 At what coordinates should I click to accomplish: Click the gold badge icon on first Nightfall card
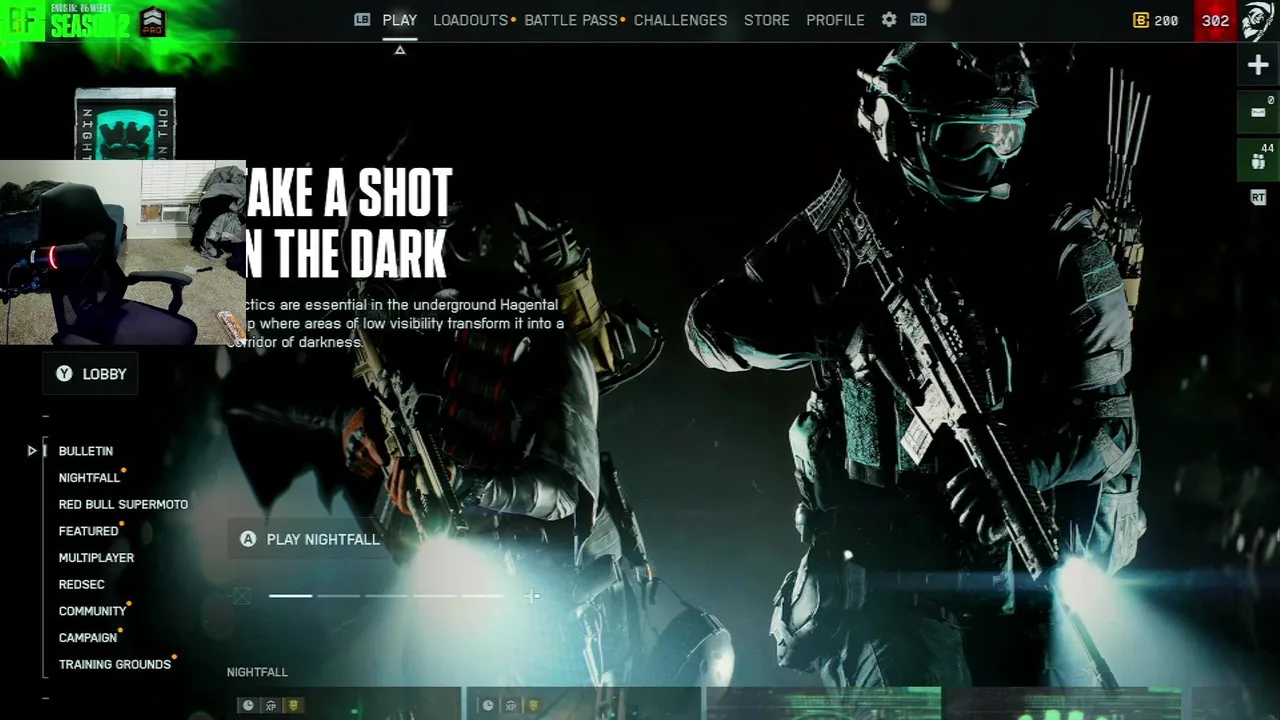click(x=293, y=706)
